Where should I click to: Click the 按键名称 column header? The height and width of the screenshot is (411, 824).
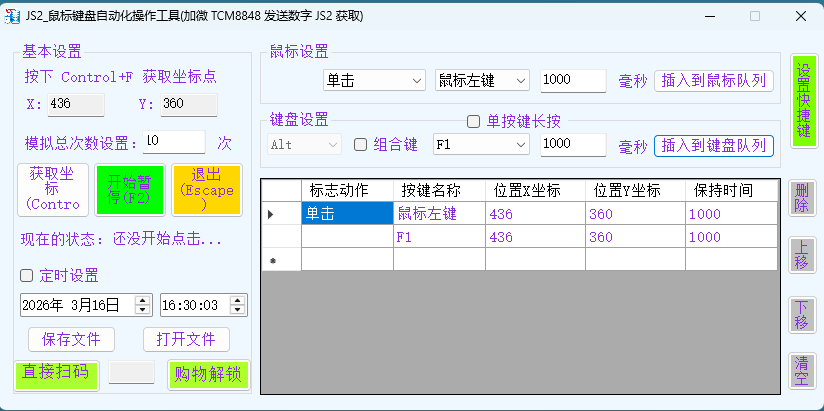439,191
